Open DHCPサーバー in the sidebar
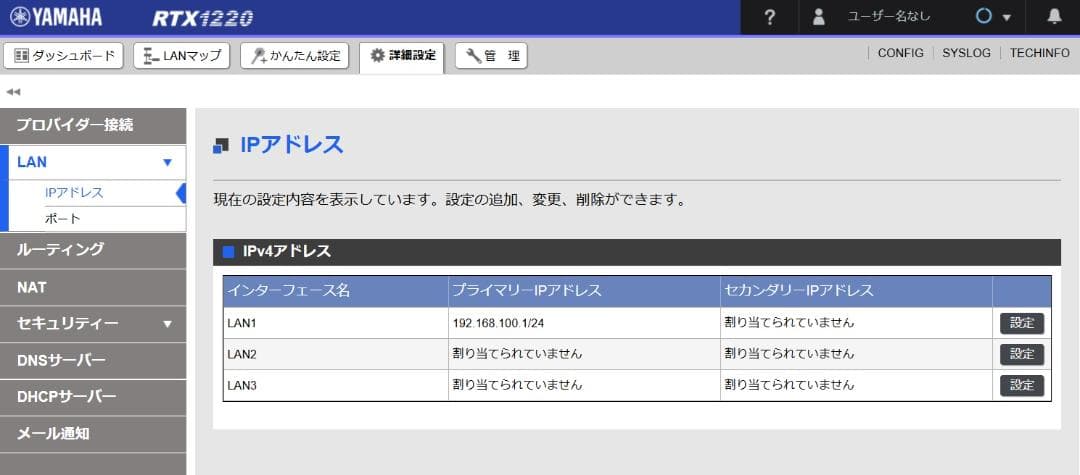This screenshot has width=1080, height=475. pyautogui.click(x=93, y=397)
